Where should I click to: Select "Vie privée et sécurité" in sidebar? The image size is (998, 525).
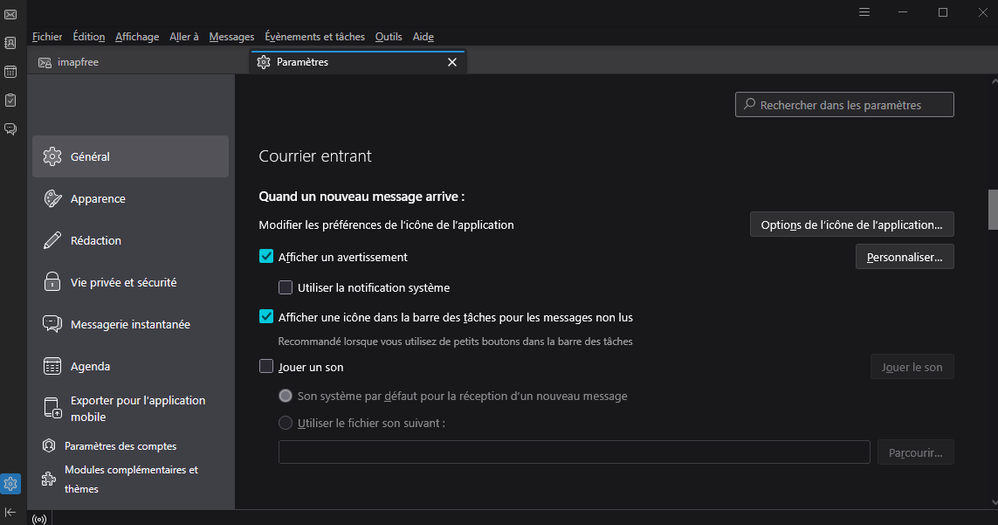pyautogui.click(x=123, y=283)
